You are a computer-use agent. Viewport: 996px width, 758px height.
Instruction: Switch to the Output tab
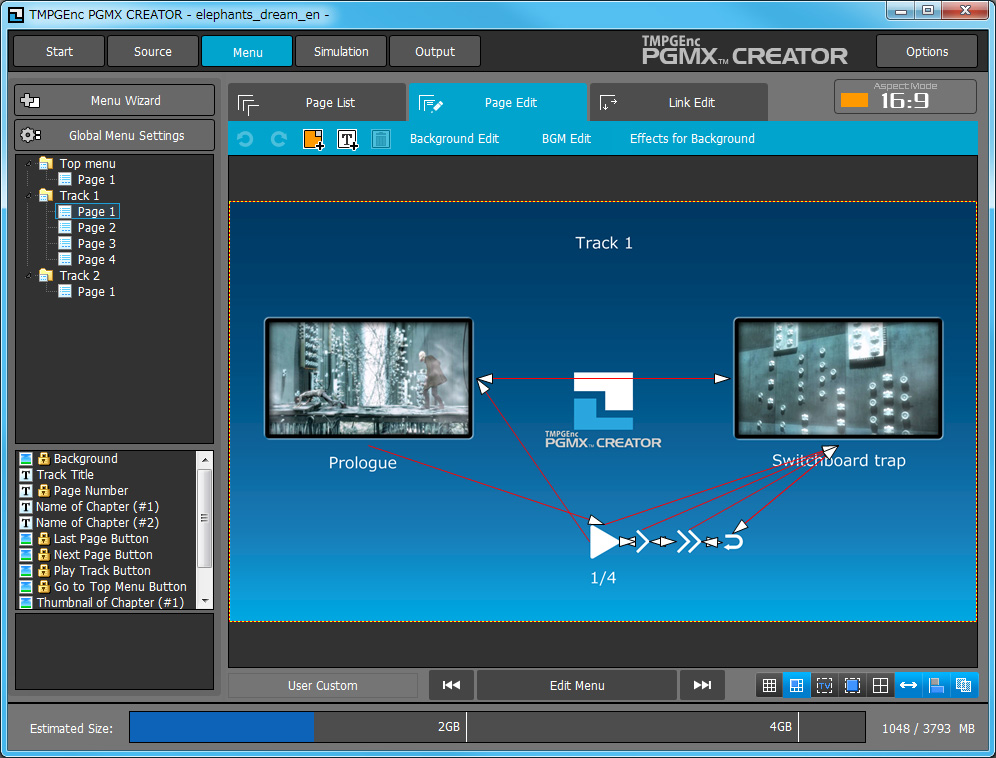(x=434, y=51)
